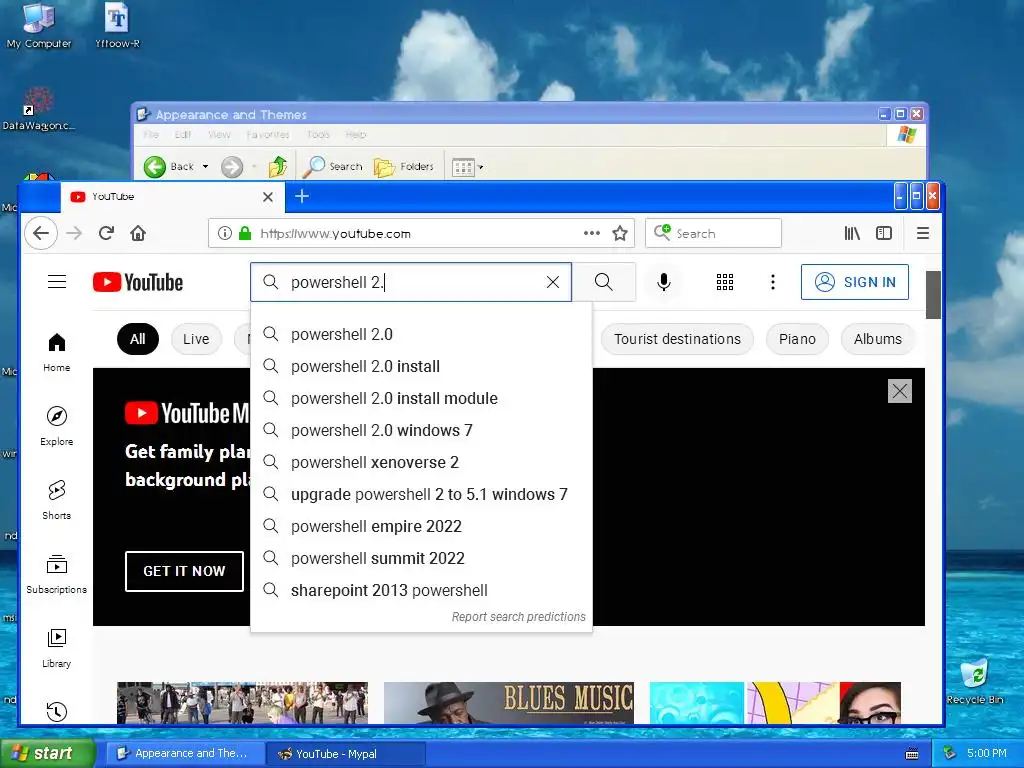
Task: Open Recycle Bin desktop icon
Action: pos(975,682)
